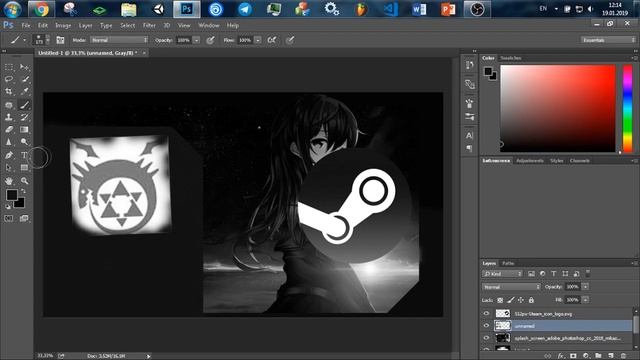The image size is (640, 360).
Task: Create a new fill or adjustment layer
Action: click(586, 356)
